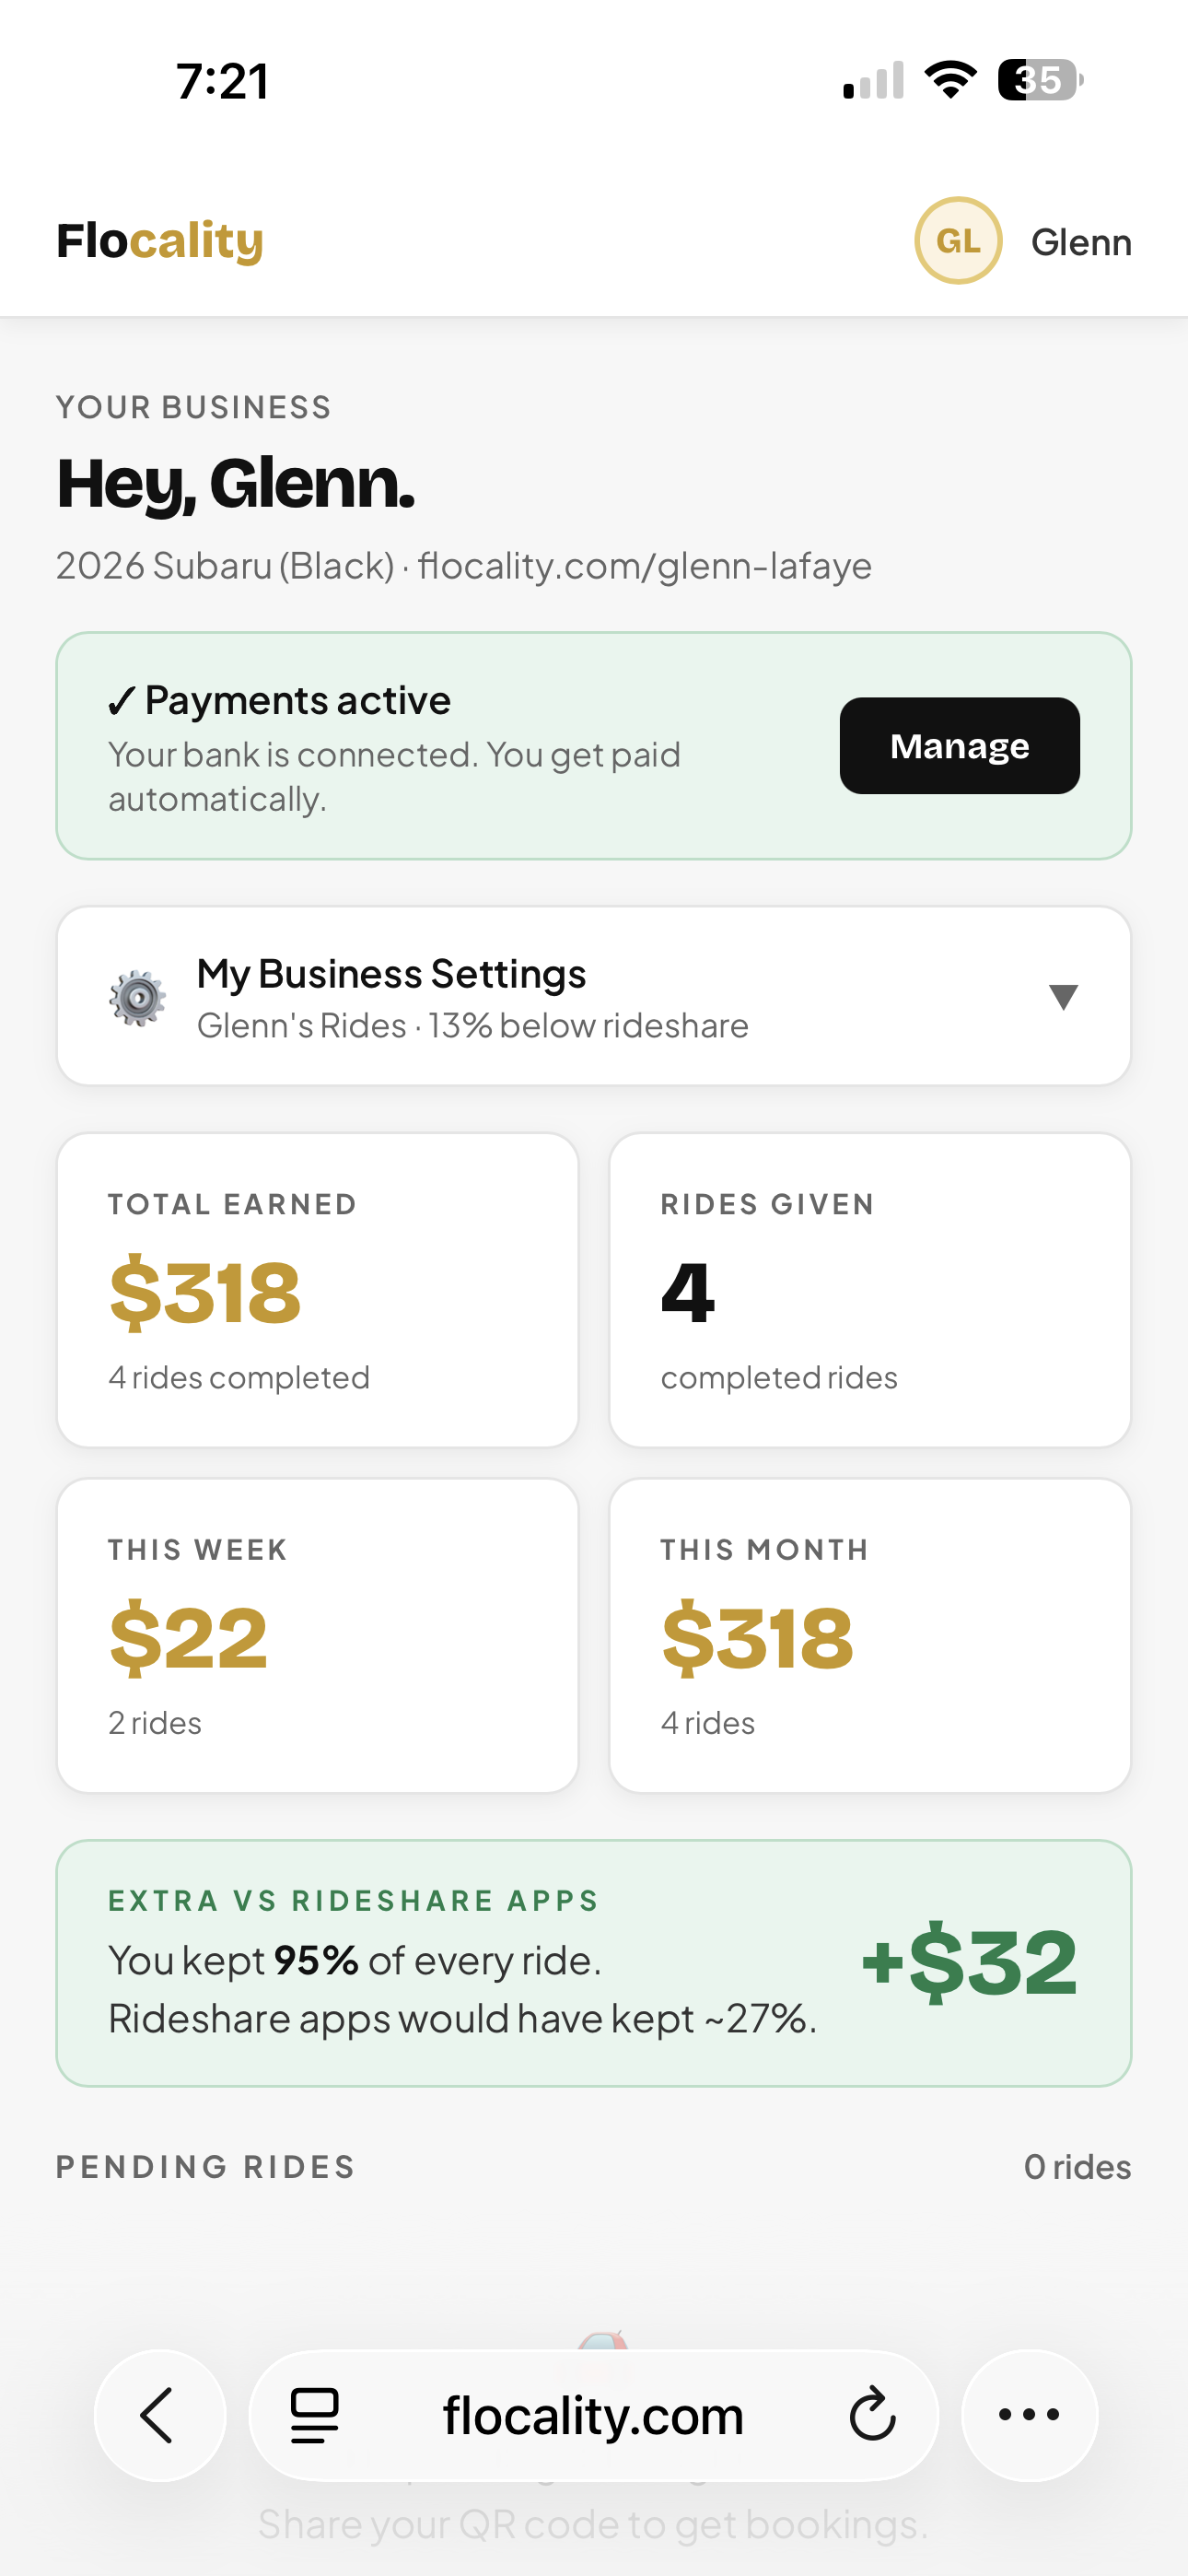Screen dimensions: 1188x2576
Task: Click the gear settings icon
Action: (x=137, y=997)
